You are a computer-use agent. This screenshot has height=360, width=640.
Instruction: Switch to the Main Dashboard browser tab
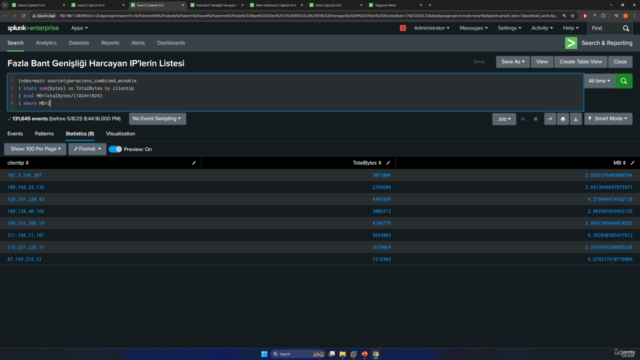point(276,5)
